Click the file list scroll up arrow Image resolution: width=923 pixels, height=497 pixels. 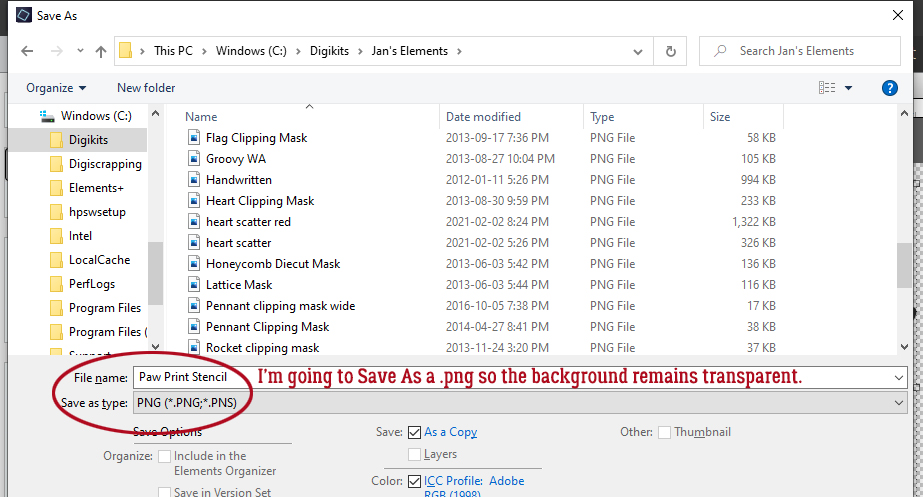pyautogui.click(x=904, y=113)
